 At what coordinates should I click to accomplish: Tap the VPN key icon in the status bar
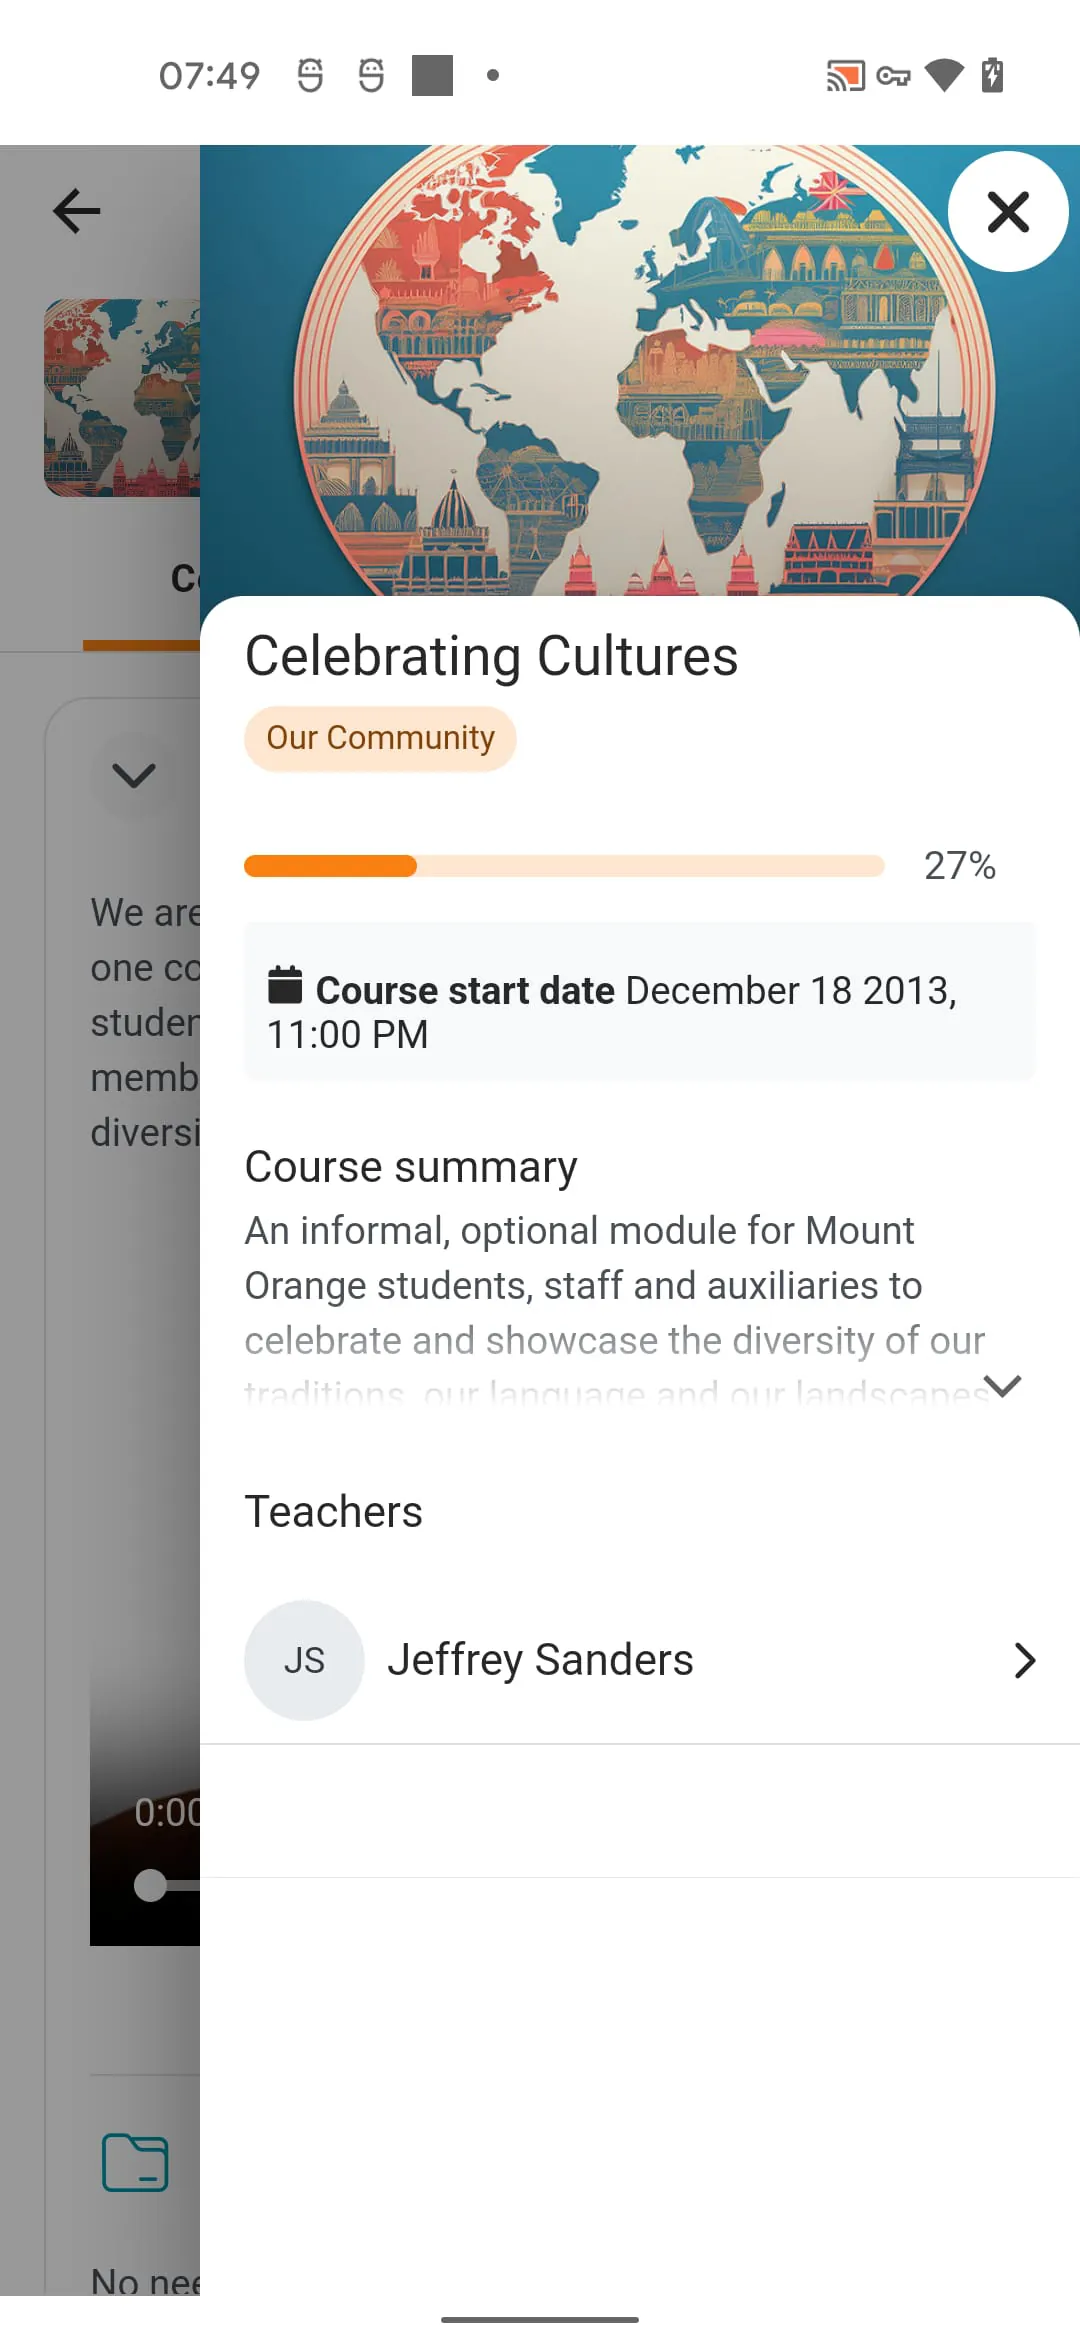pyautogui.click(x=895, y=75)
